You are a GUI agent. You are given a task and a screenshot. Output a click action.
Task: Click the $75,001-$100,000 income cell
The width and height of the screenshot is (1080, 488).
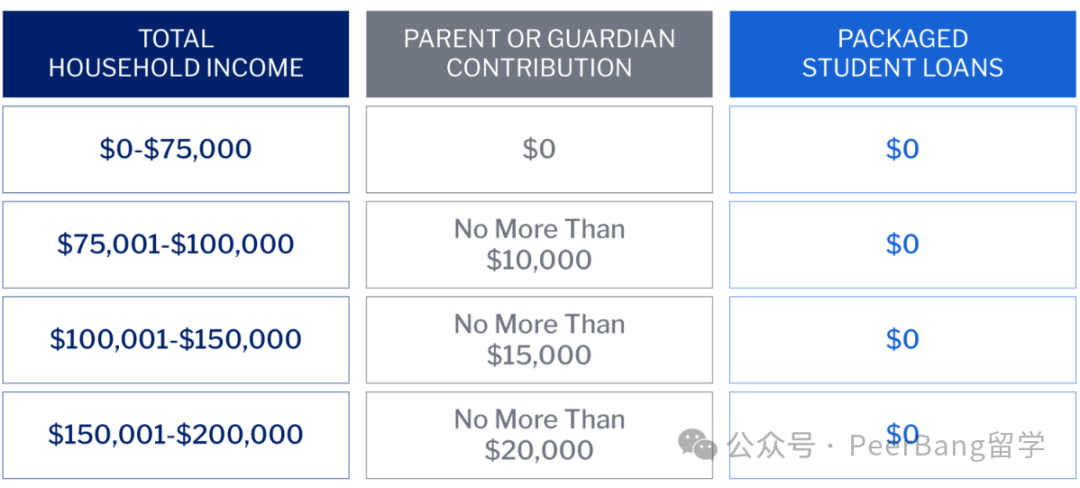pos(176,244)
